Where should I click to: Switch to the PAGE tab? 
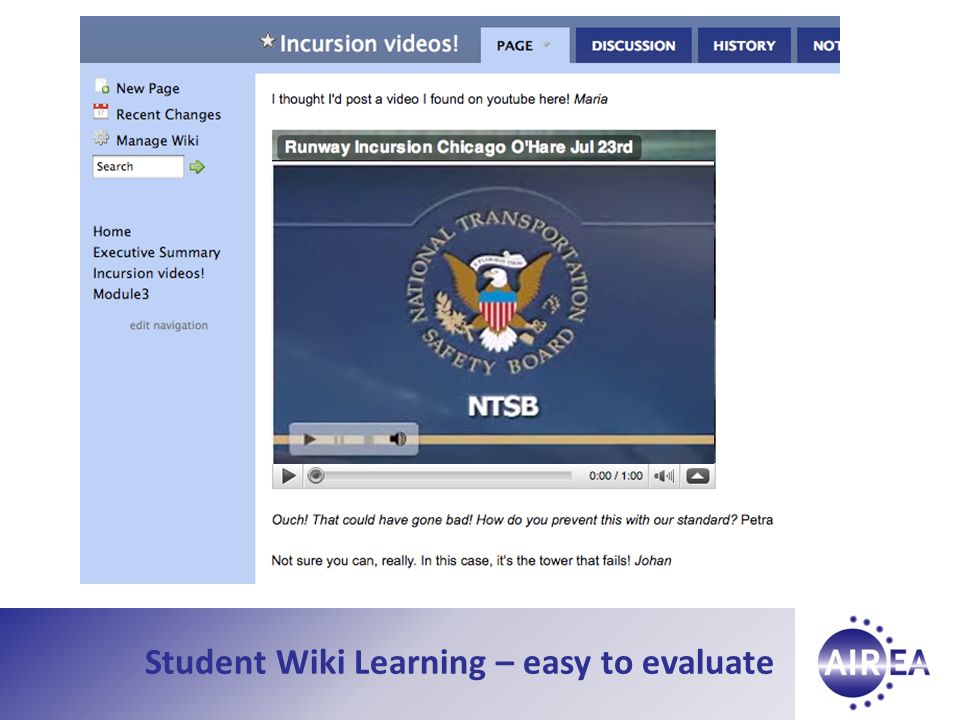pos(525,45)
